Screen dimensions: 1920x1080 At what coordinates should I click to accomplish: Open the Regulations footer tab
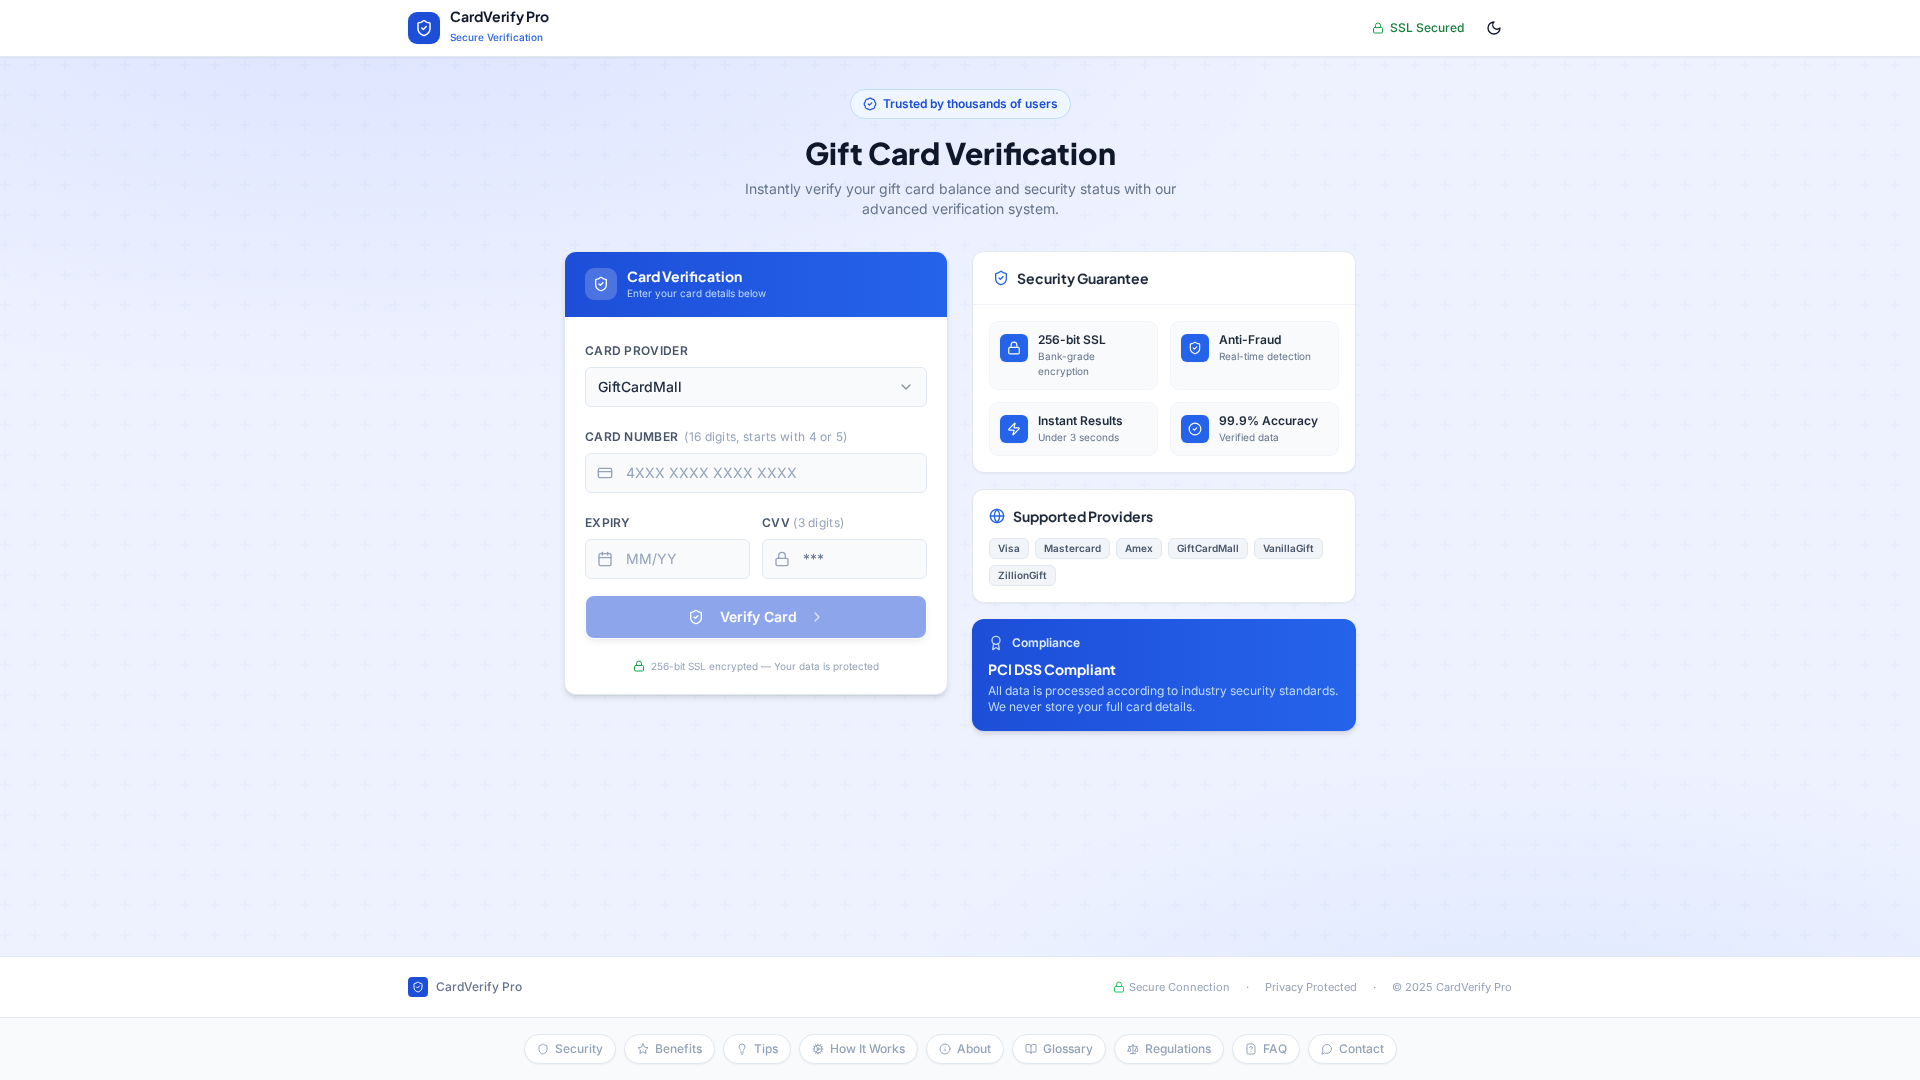pos(1169,1049)
